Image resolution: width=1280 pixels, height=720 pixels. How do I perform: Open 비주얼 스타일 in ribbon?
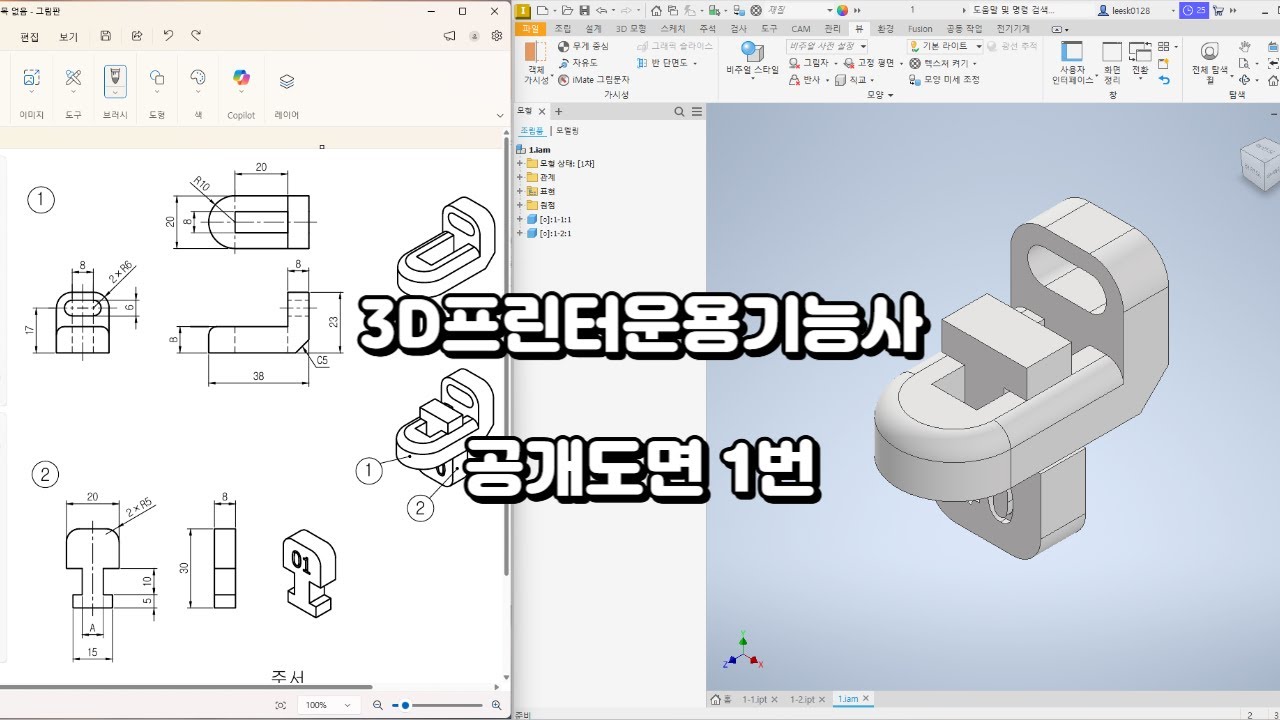pos(752,62)
